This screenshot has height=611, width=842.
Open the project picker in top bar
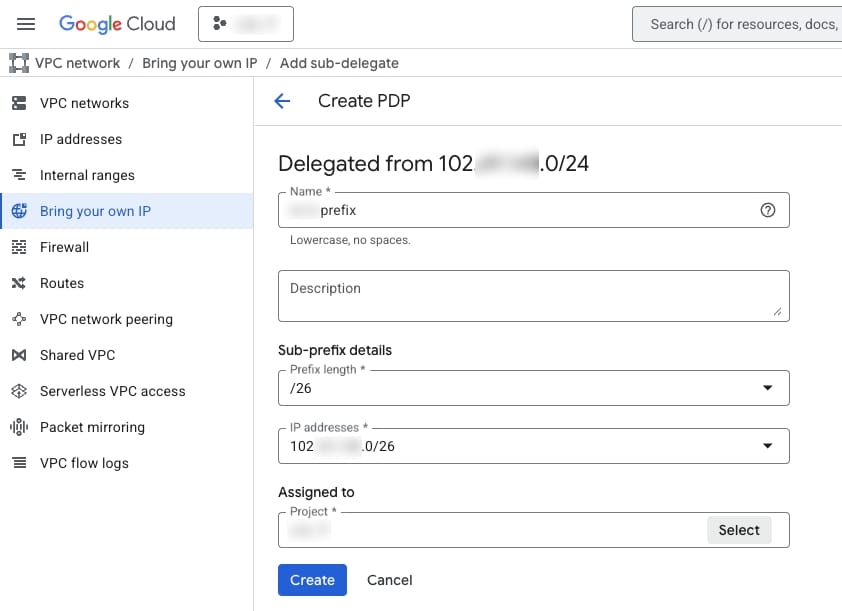[x=245, y=24]
